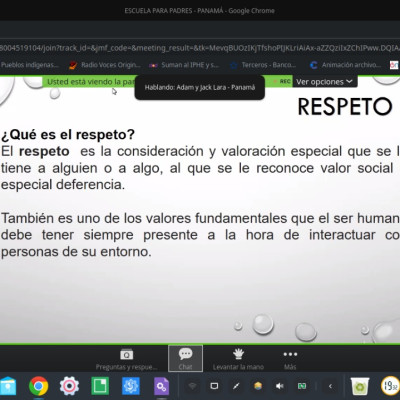Image resolution: width=400 pixels, height=400 pixels.
Task: Open the Suman al IPHE bookmark
Action: (184, 65)
